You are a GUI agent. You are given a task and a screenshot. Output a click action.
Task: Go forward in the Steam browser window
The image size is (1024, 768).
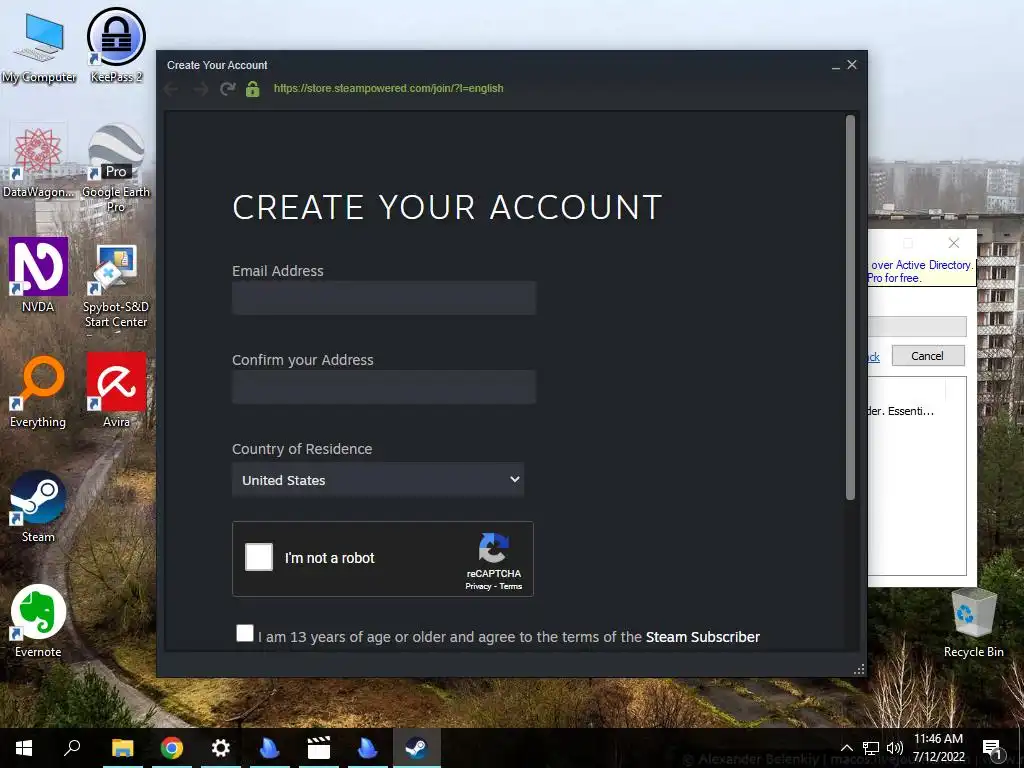click(200, 89)
